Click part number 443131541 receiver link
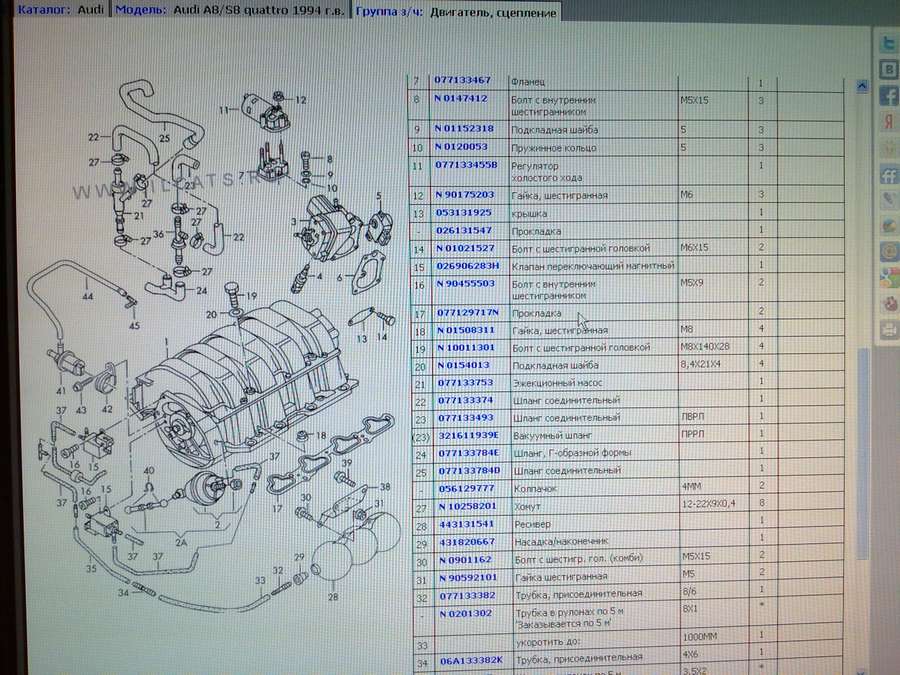Image resolution: width=900 pixels, height=675 pixels. coord(462,524)
